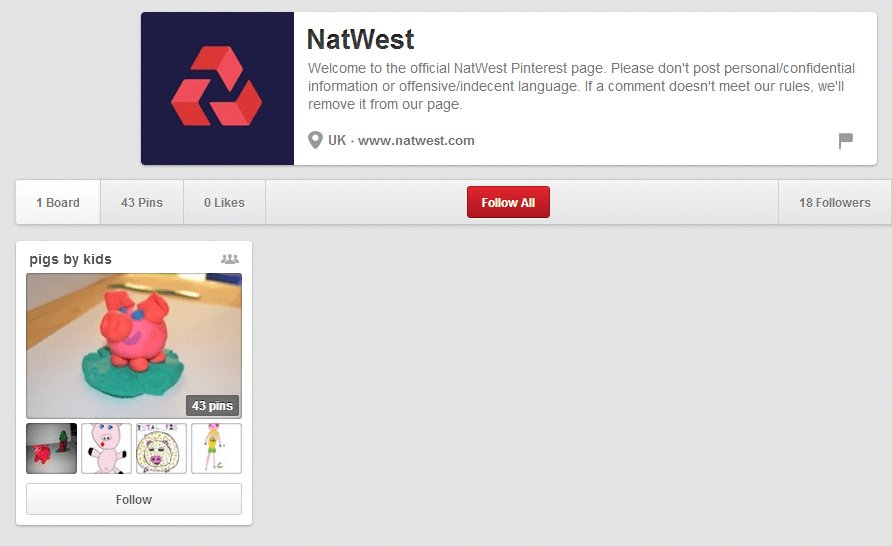Click the NatWest profile name heading
892x546 pixels.
tap(361, 40)
